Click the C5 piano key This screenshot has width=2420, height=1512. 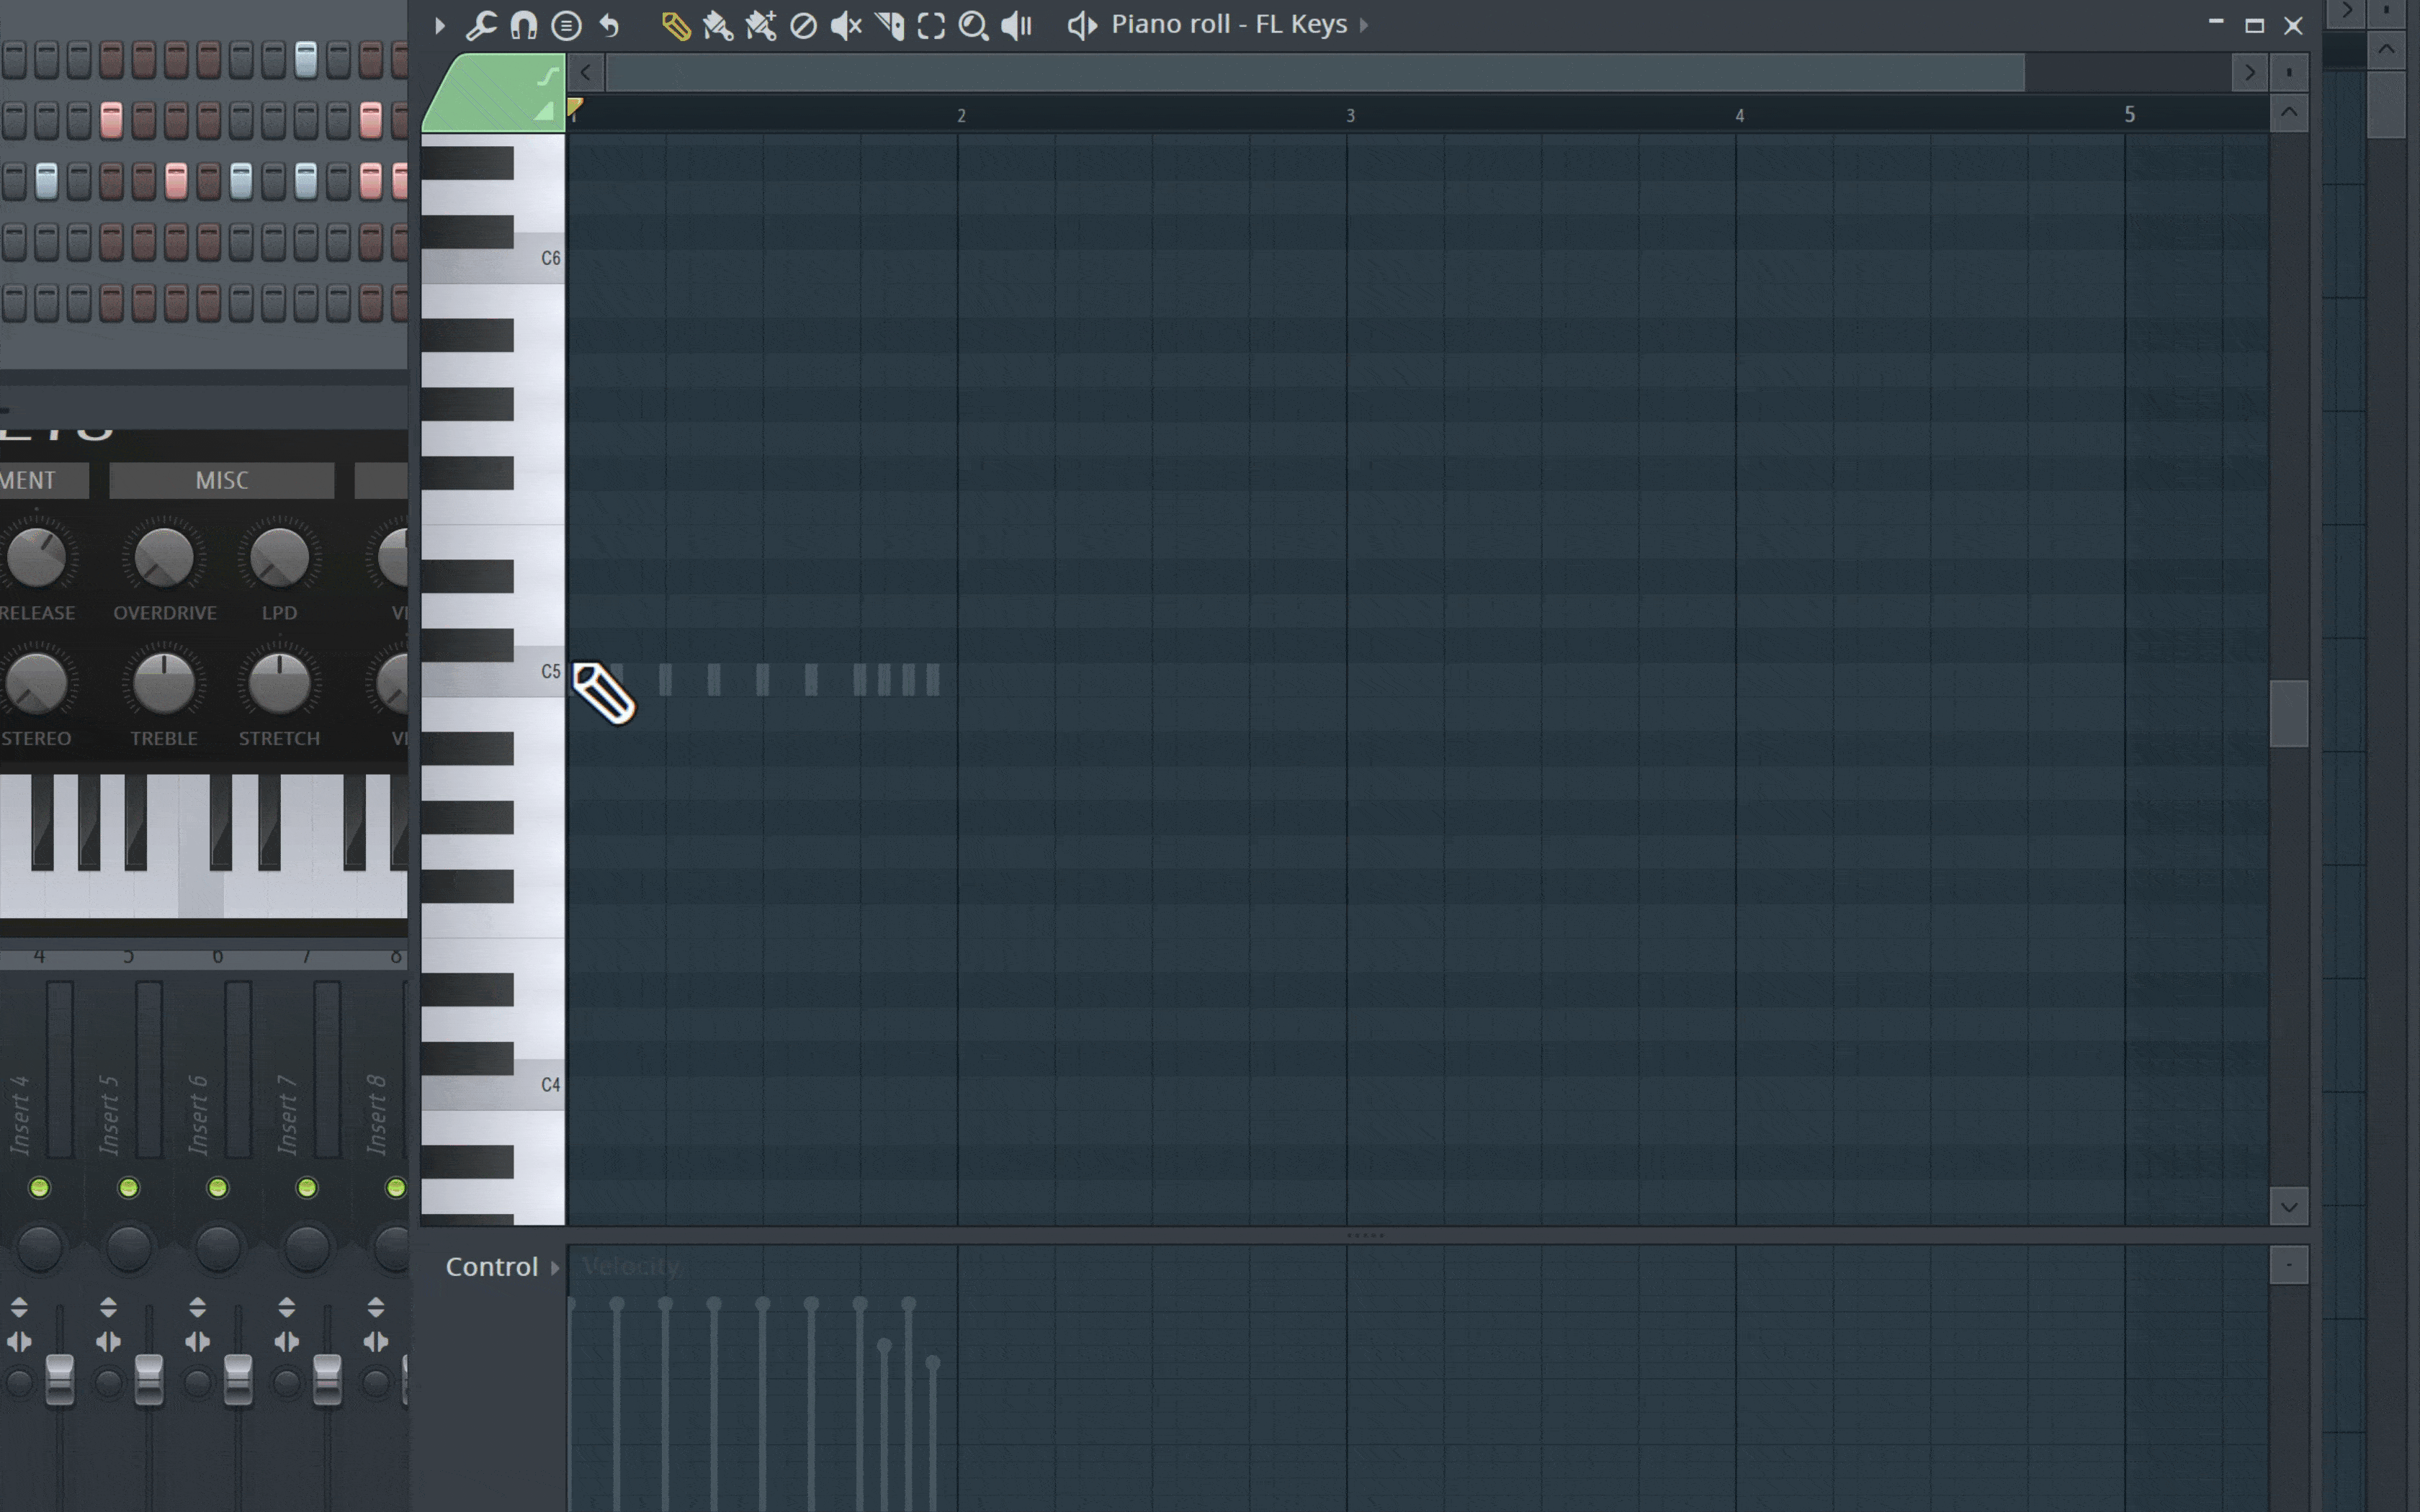493,671
